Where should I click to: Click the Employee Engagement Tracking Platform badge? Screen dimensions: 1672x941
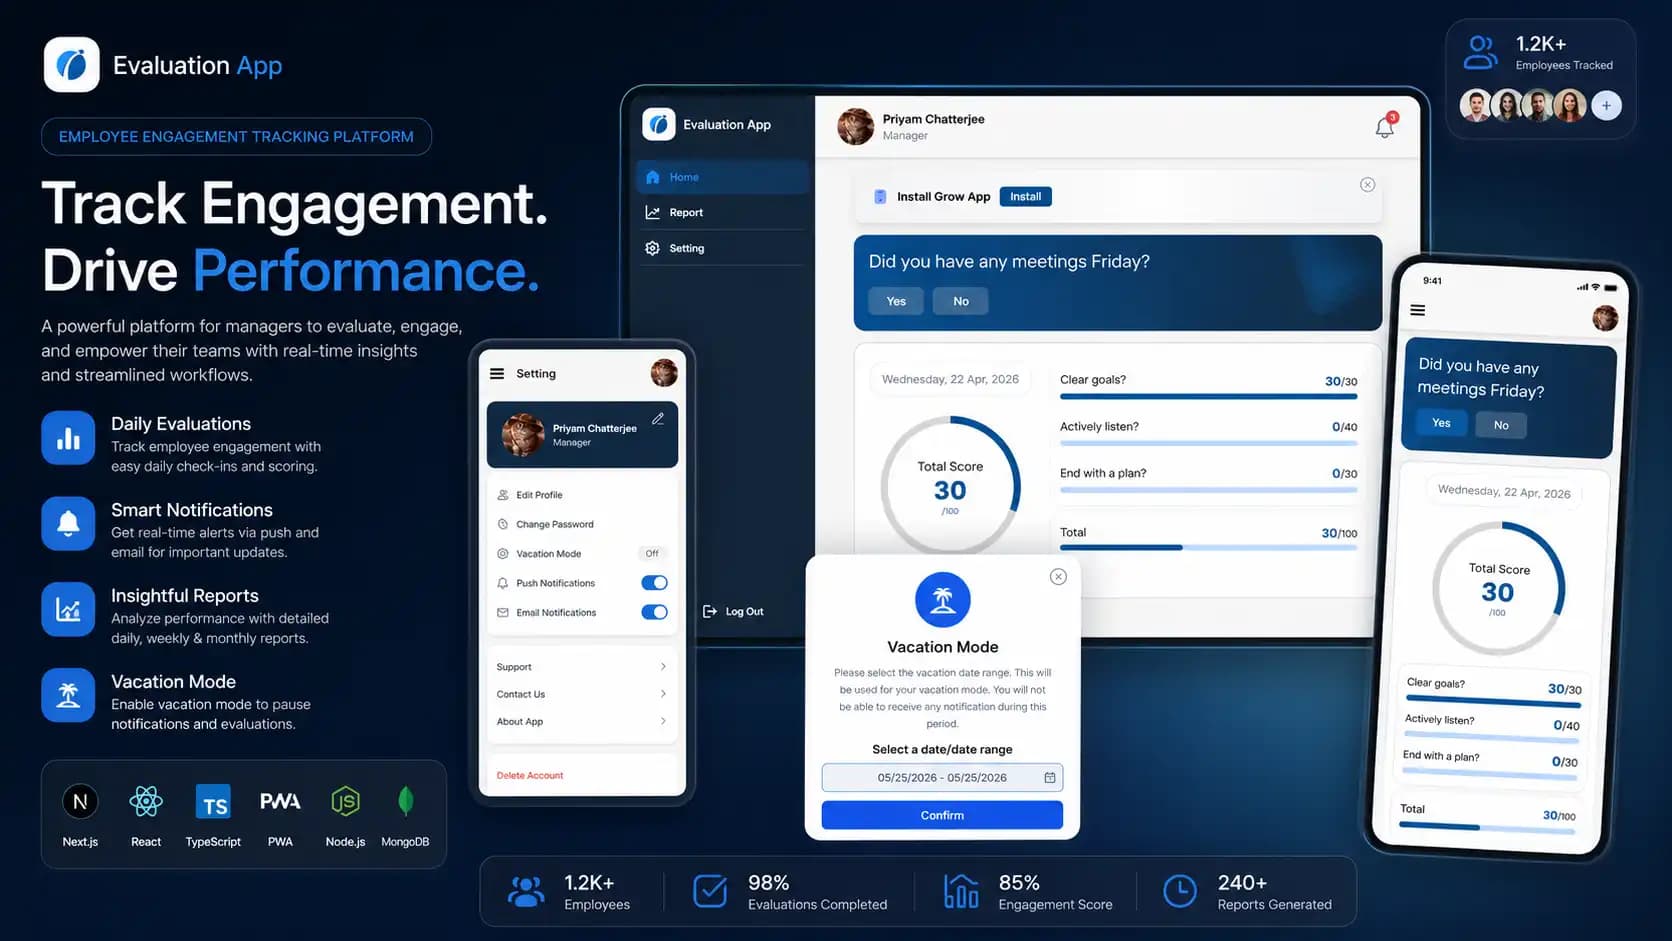click(236, 137)
